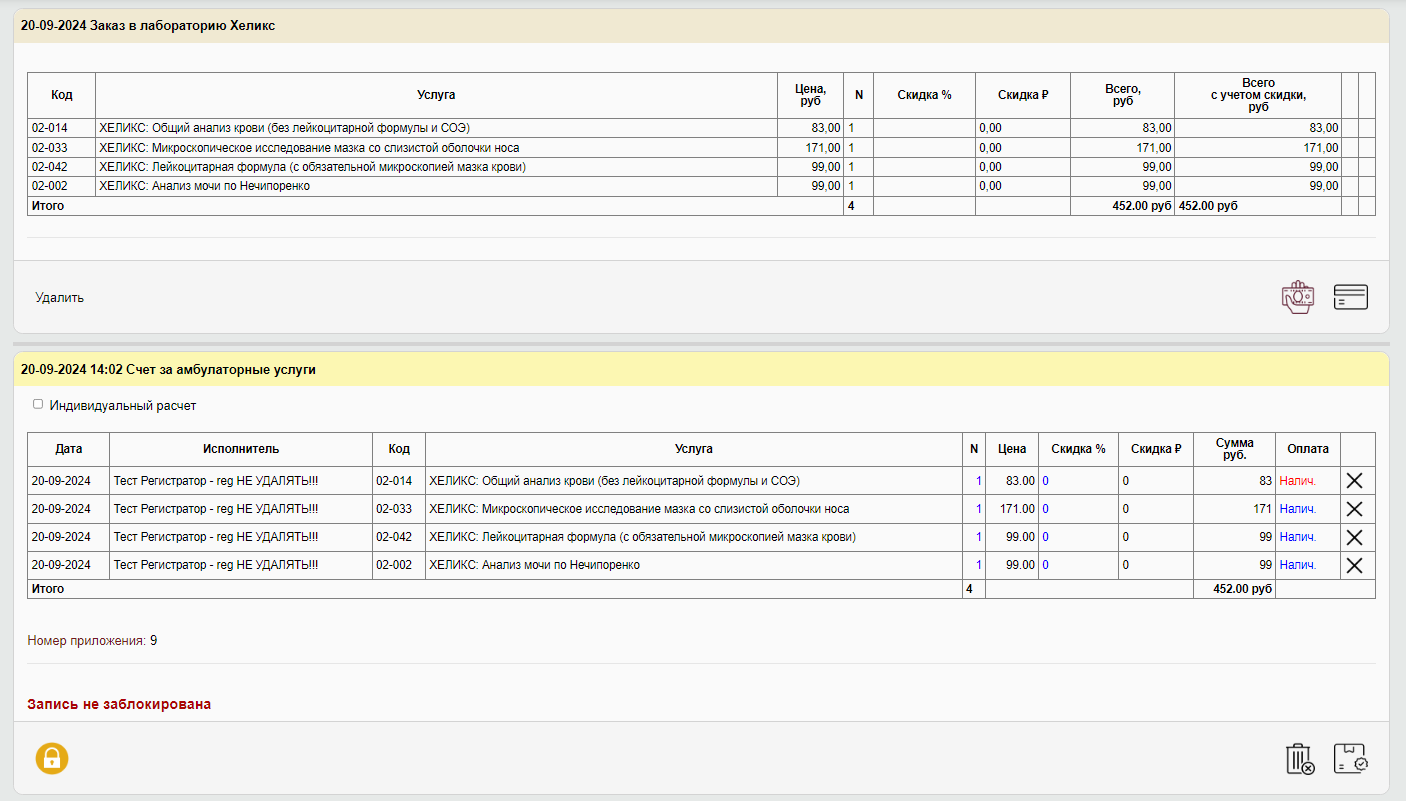The width and height of the screenshot is (1406, 801).
Task: Click the Исполнитель column header
Action: coord(241,449)
